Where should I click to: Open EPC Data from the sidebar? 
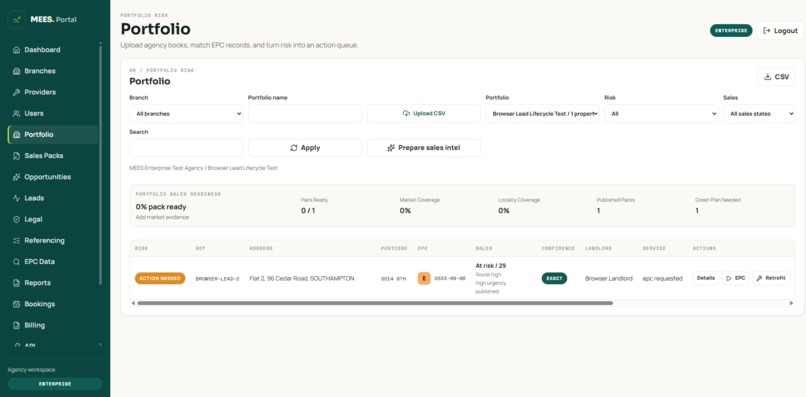(x=53, y=262)
